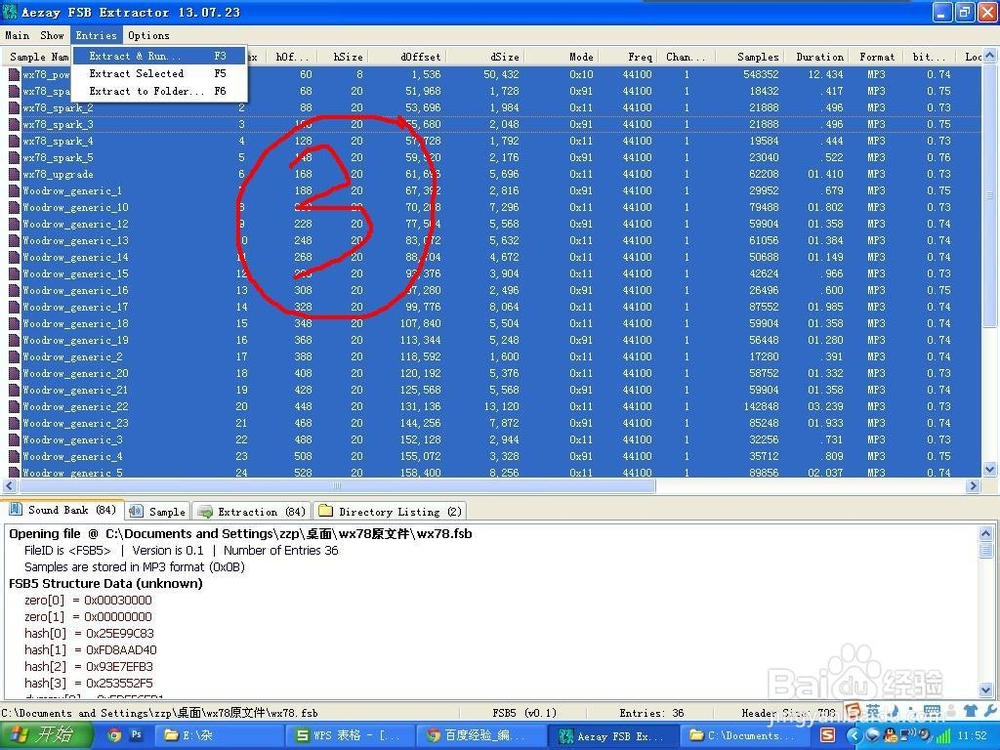Viewport: 1000px width, 750px height.
Task: Choose Extract Selected menu entry
Action: tap(159, 73)
